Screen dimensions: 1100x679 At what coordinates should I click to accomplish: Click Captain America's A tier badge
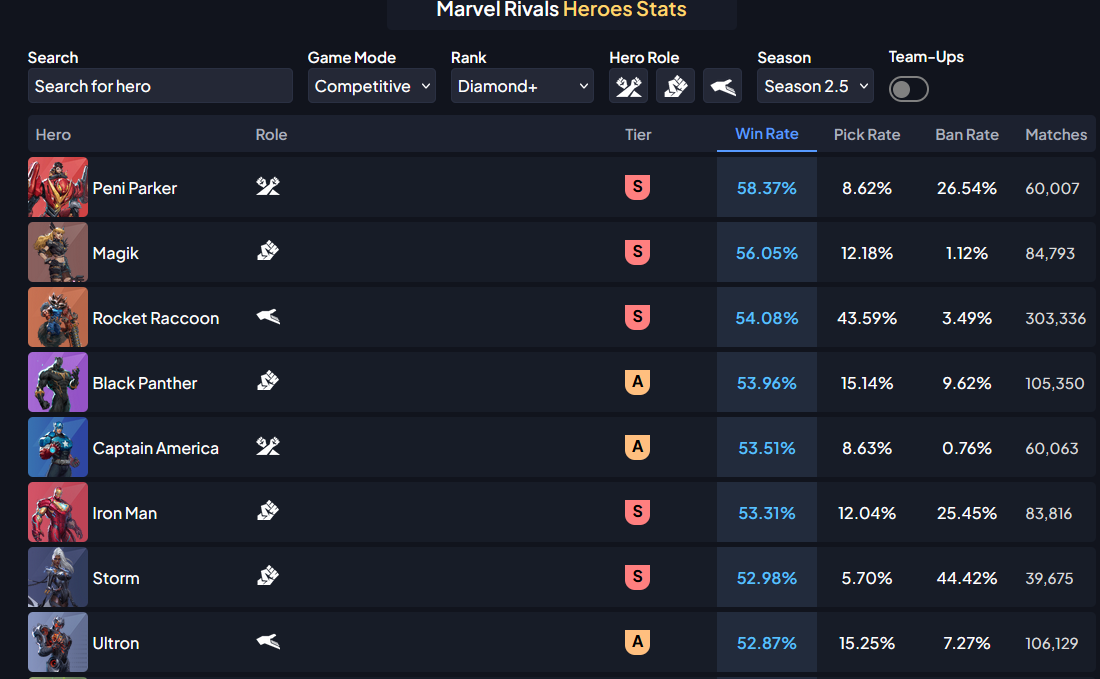[x=638, y=446]
